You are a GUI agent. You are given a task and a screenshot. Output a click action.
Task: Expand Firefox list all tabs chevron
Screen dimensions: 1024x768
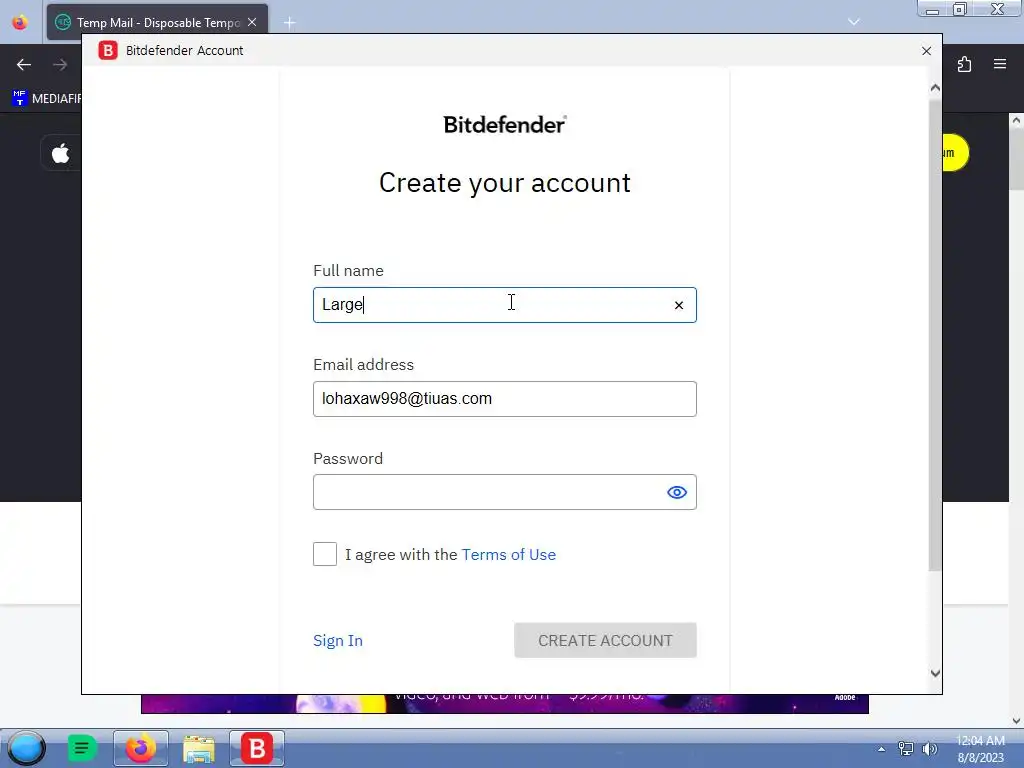854,22
